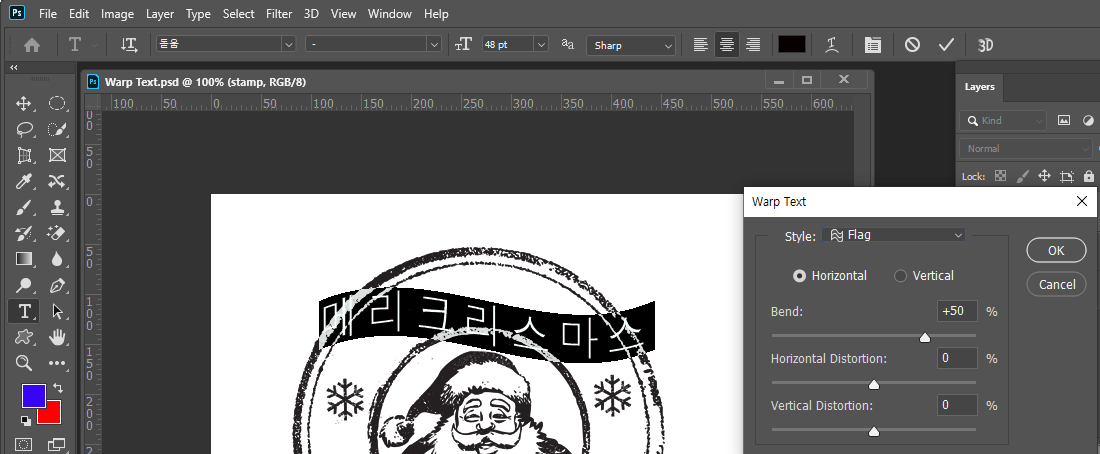This screenshot has height=454, width=1100.
Task: Lock image pixels with the brush icon
Action: (x=1022, y=176)
